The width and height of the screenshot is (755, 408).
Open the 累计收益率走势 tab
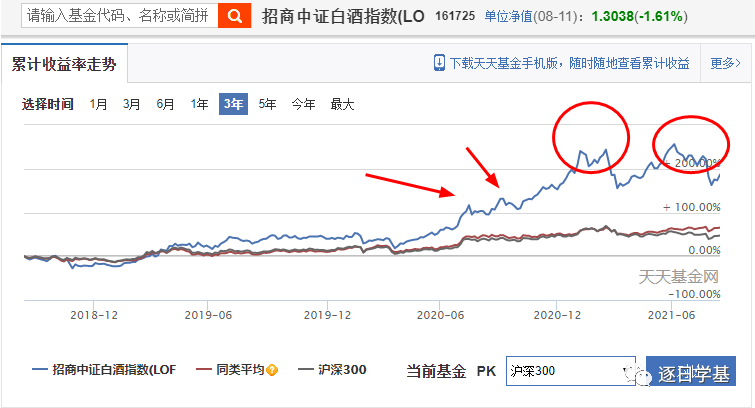(65, 64)
